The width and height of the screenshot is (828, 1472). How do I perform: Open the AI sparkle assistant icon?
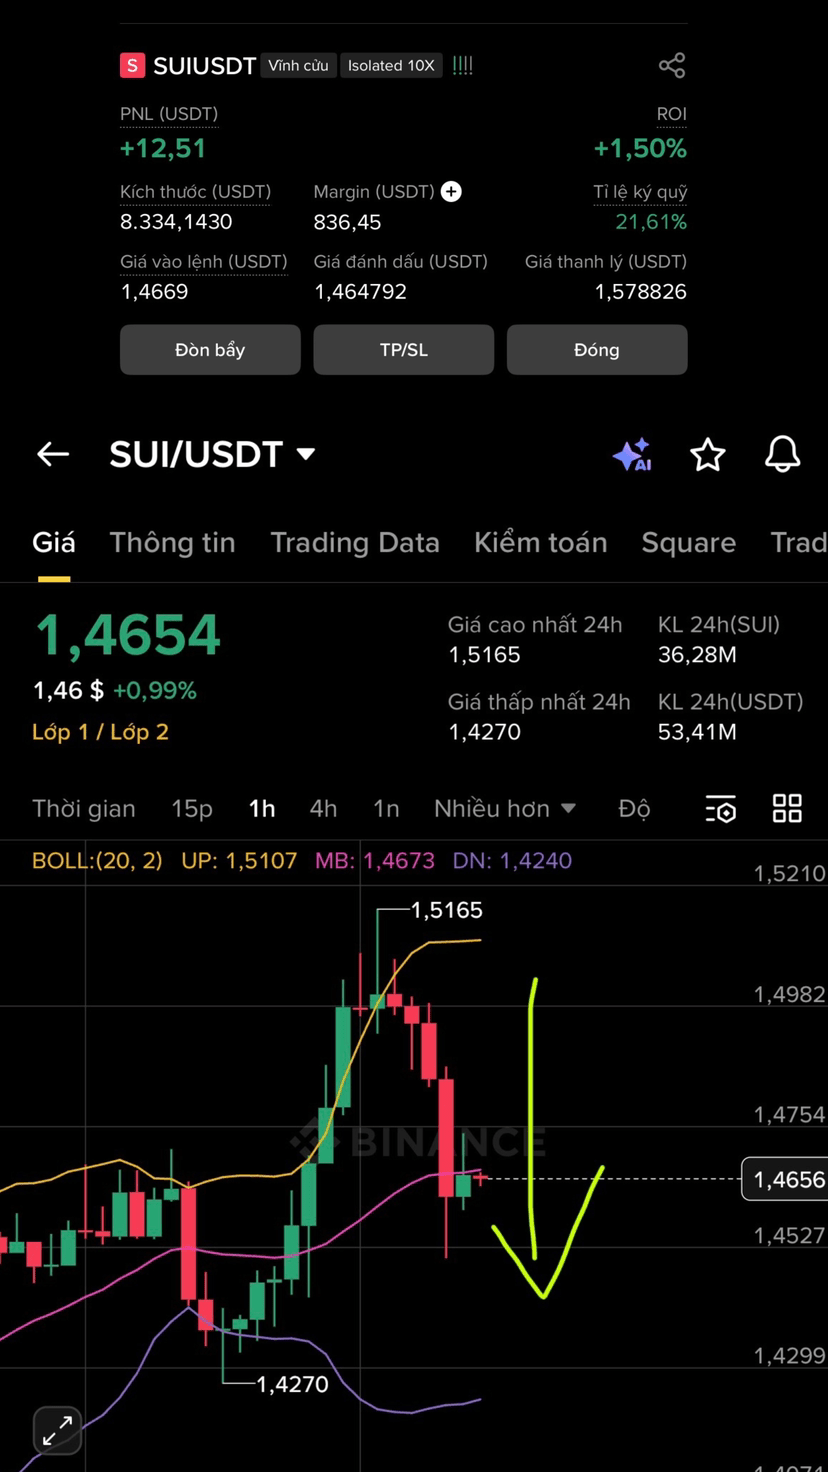(632, 455)
